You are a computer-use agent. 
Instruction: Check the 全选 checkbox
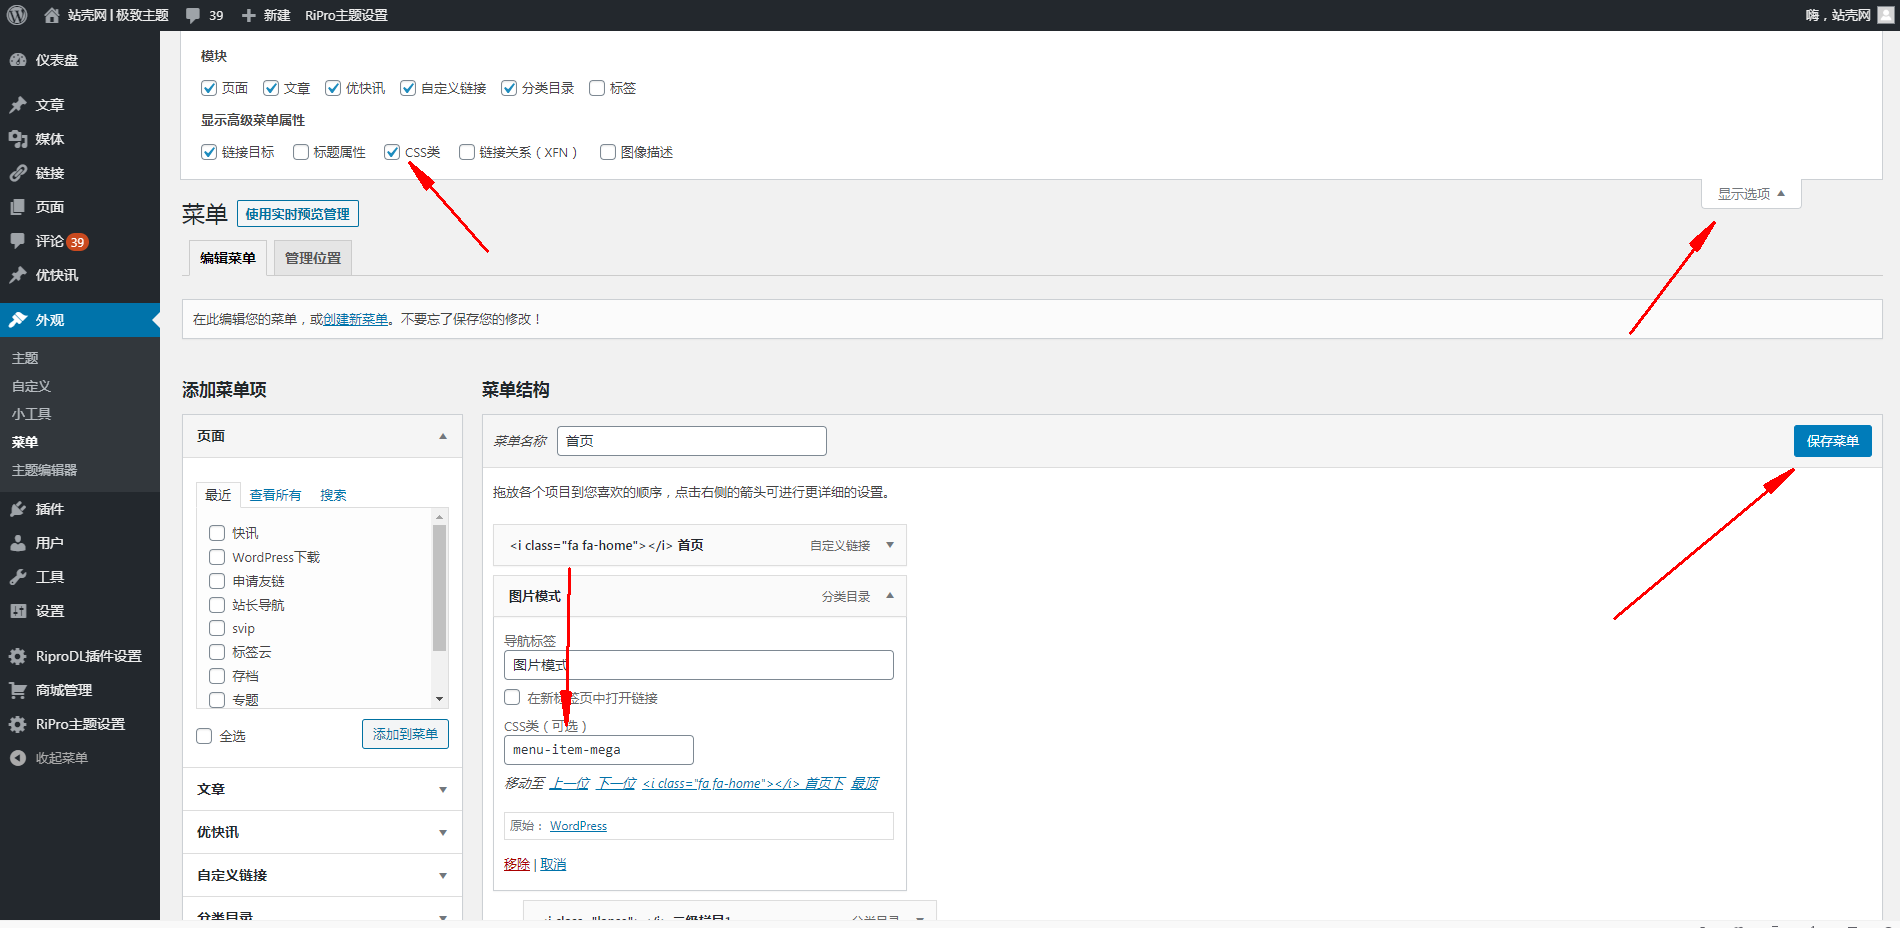click(x=204, y=736)
